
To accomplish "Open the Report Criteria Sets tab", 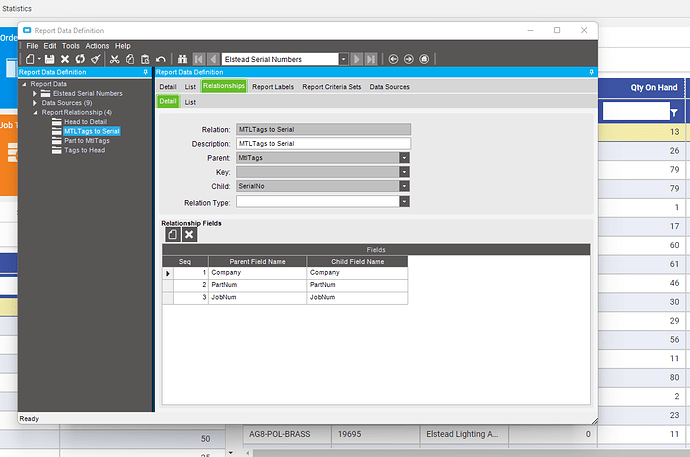I will [x=332, y=87].
